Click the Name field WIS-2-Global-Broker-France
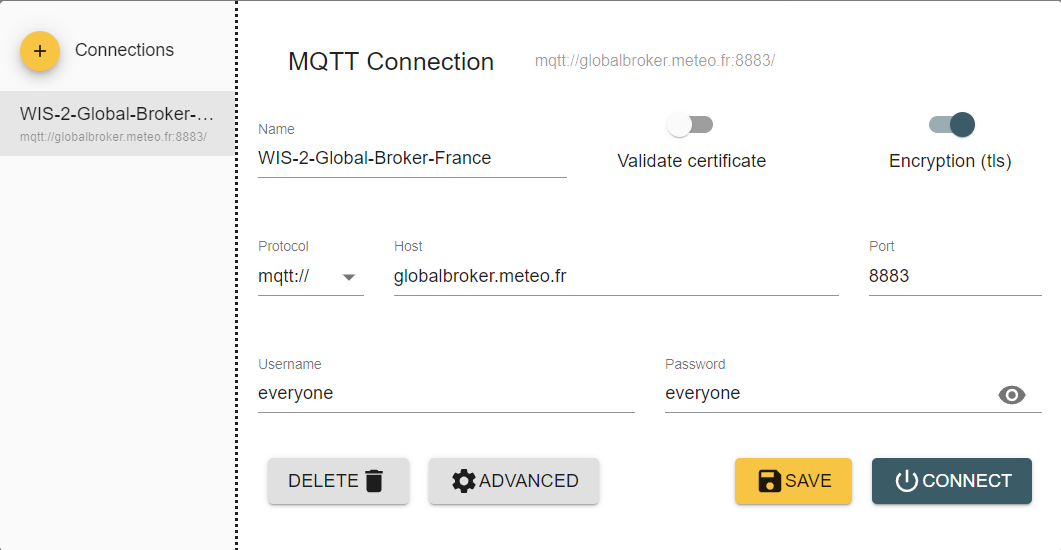The width and height of the screenshot is (1061, 550). tap(412, 158)
